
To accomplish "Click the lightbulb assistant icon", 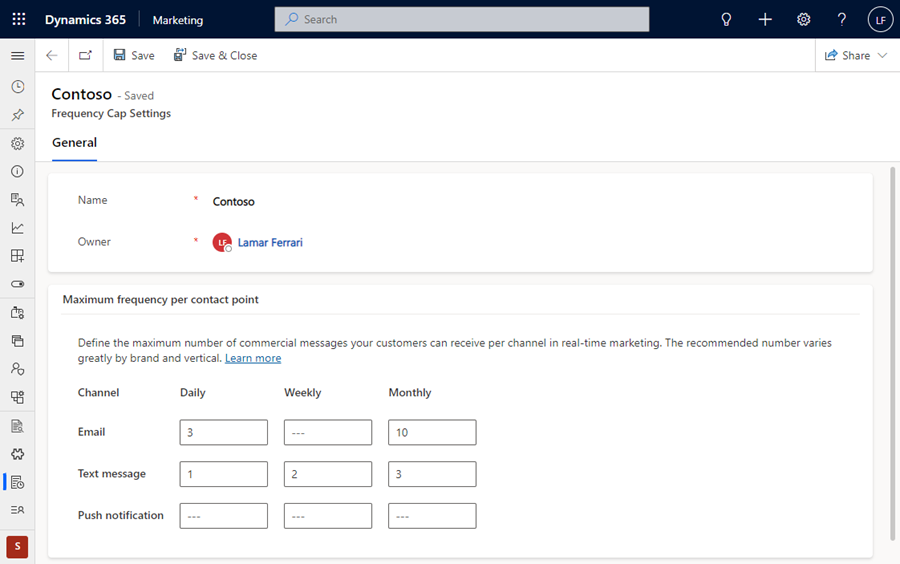I will [726, 20].
